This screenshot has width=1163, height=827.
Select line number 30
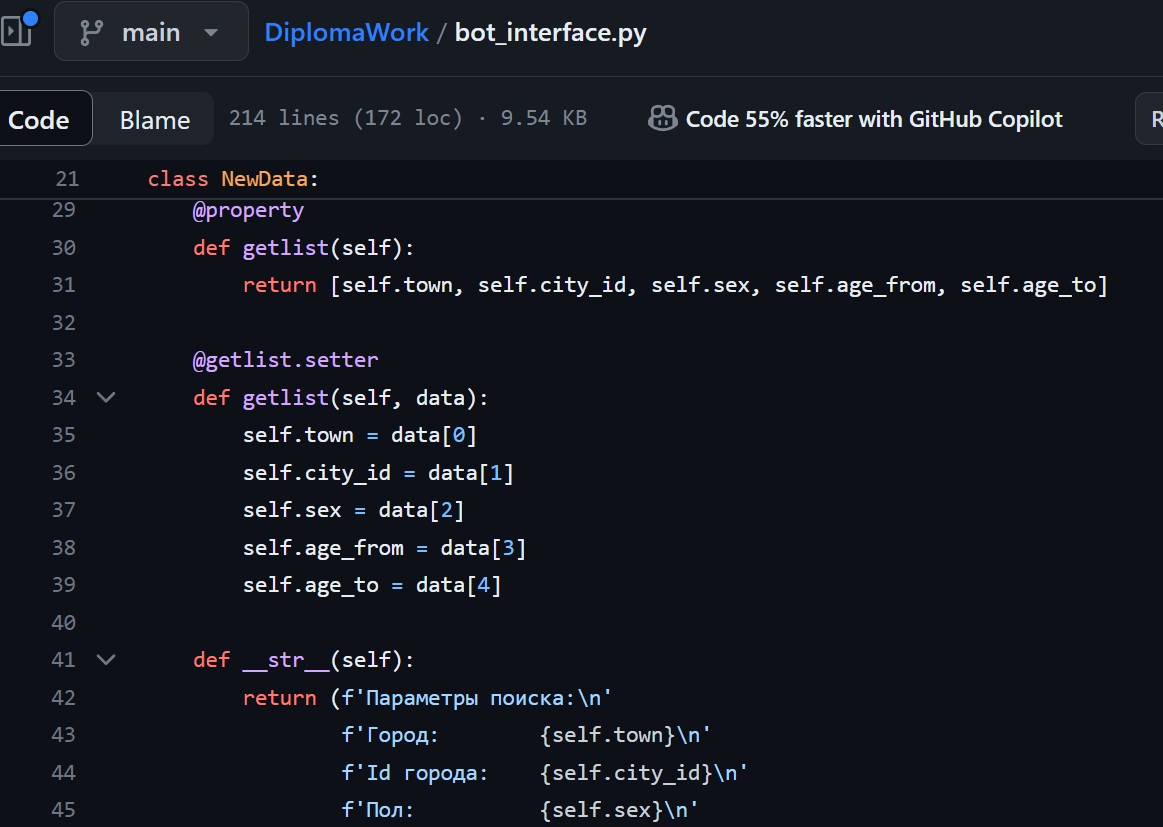pyautogui.click(x=64, y=247)
